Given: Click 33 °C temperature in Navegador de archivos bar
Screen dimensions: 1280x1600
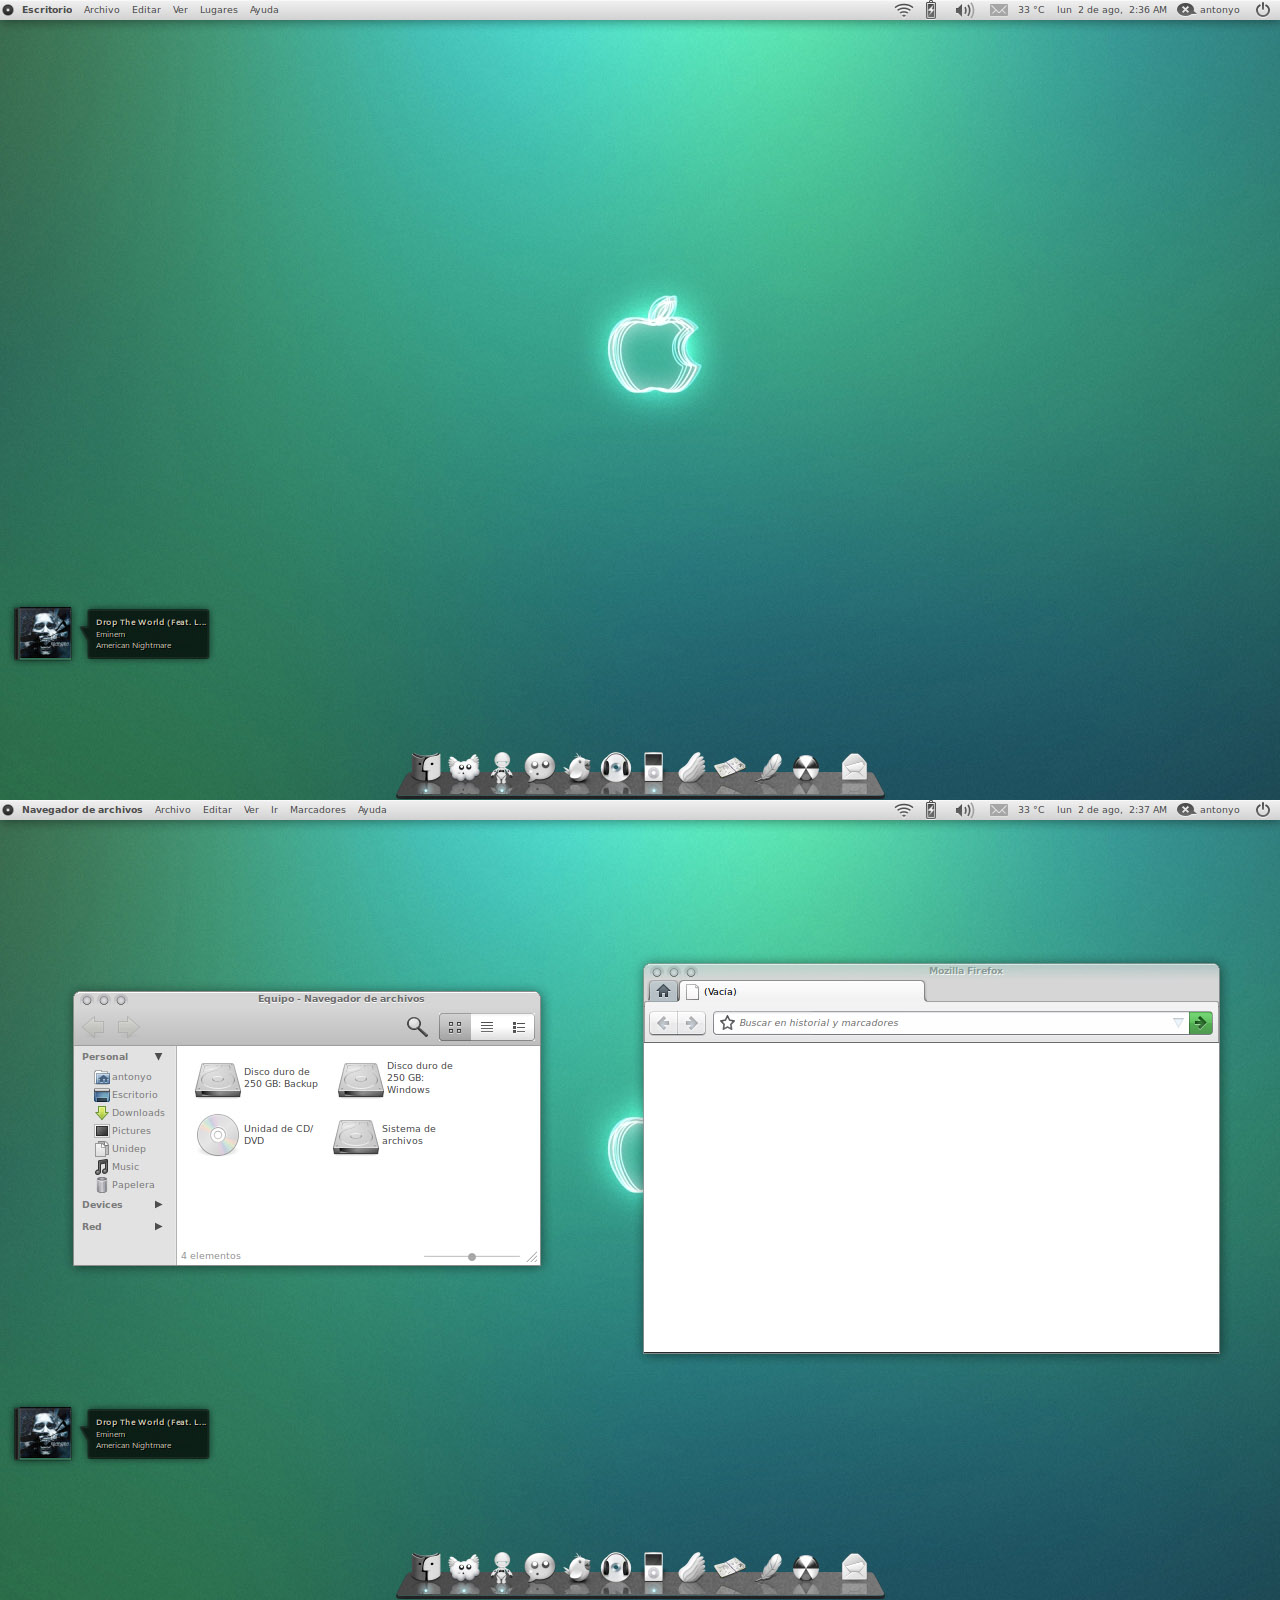Looking at the screenshot, I should pos(1031,810).
